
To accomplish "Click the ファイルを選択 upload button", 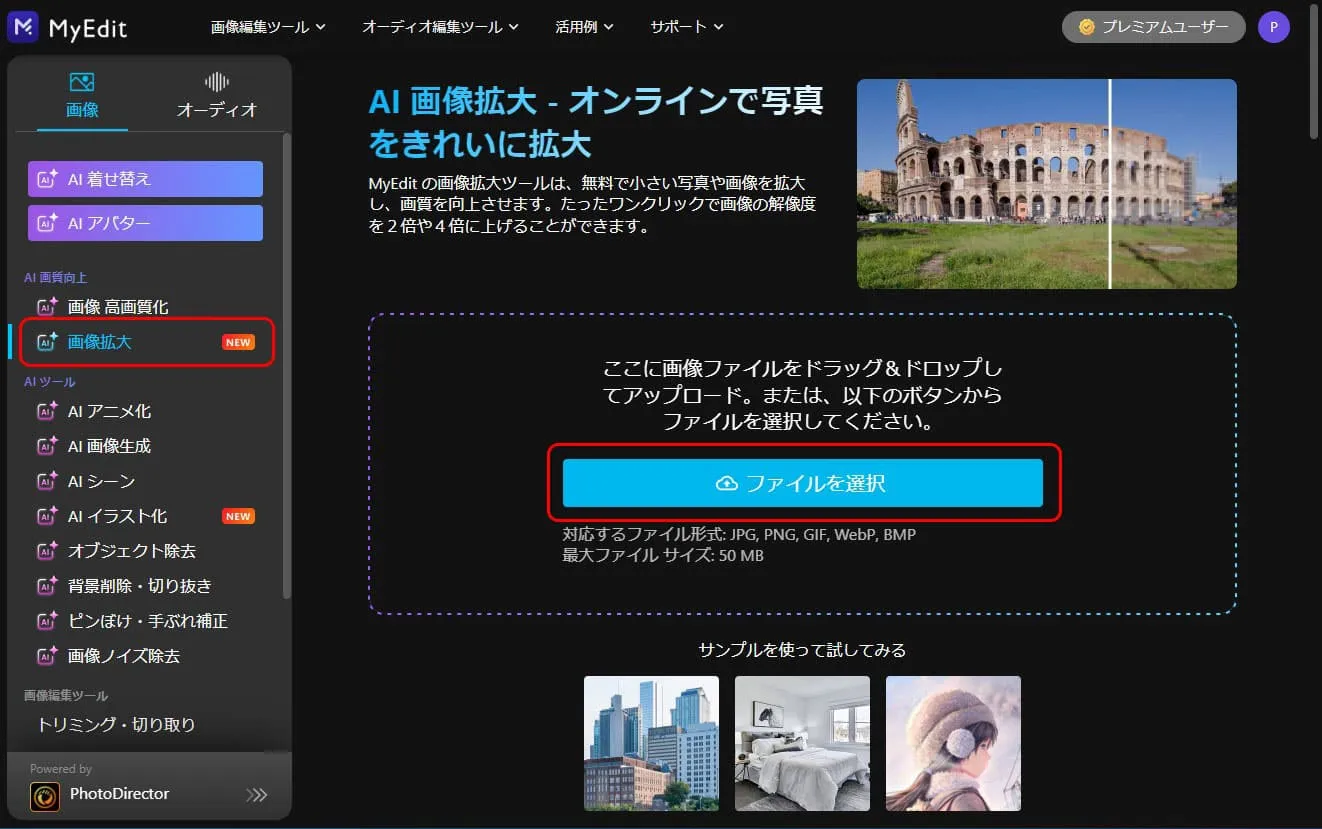I will click(803, 484).
